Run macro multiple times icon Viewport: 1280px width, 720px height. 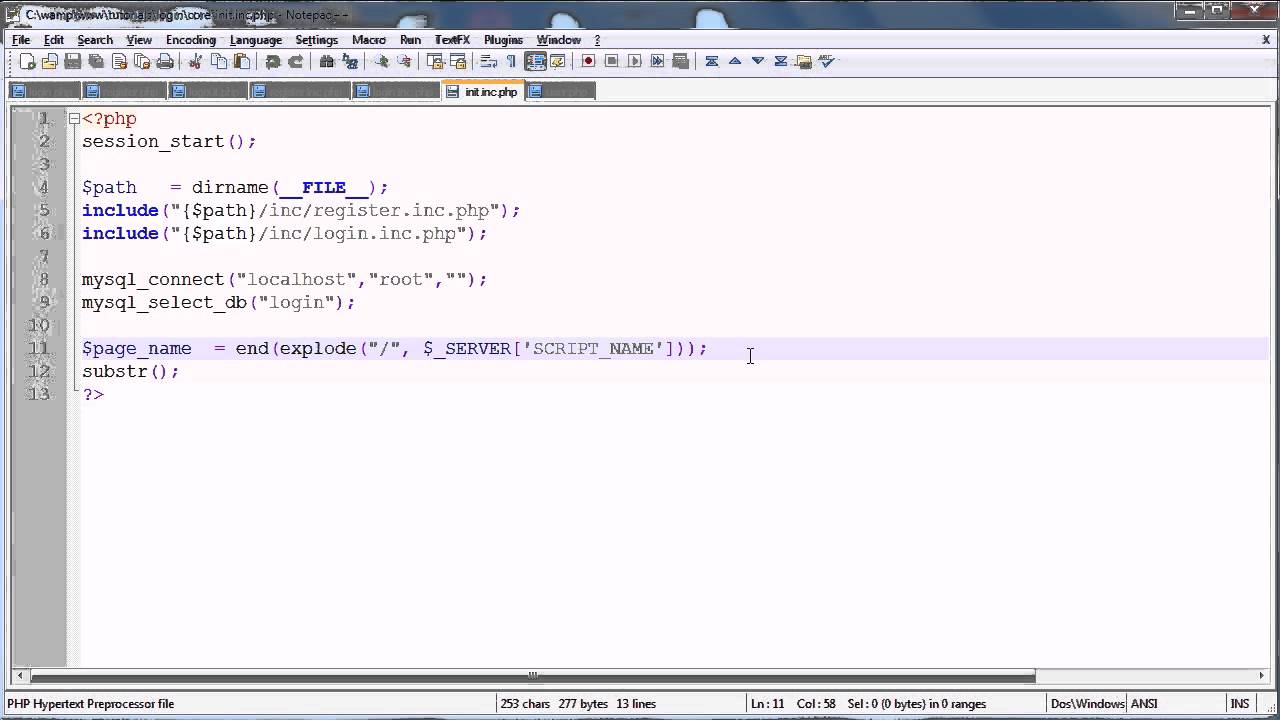click(658, 61)
